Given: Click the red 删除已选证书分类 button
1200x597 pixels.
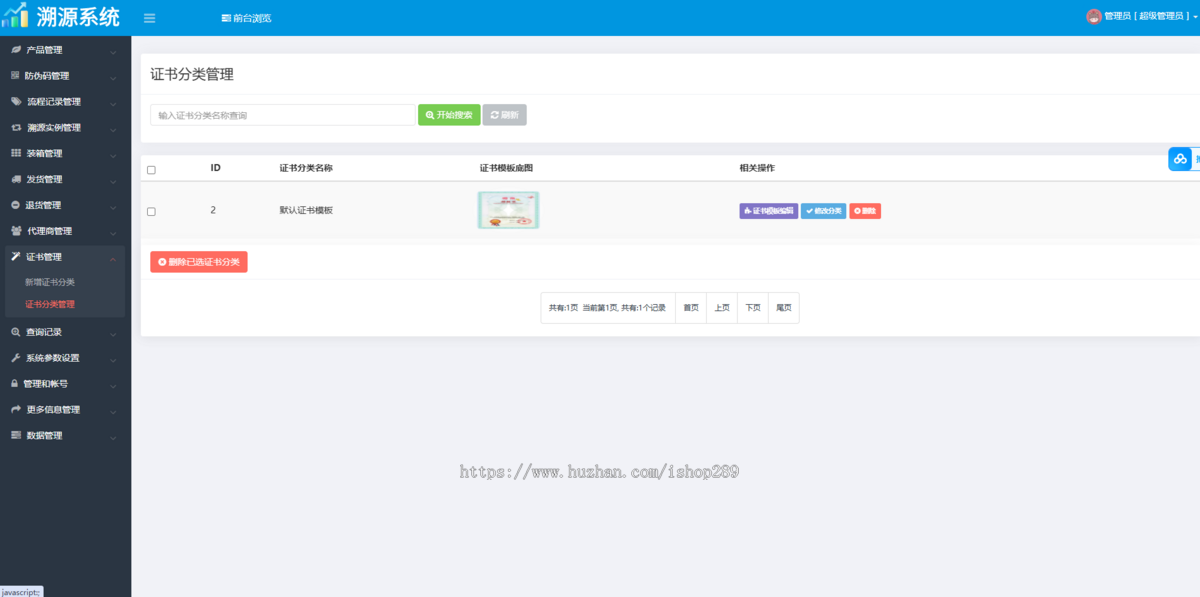Looking at the screenshot, I should click(198, 262).
